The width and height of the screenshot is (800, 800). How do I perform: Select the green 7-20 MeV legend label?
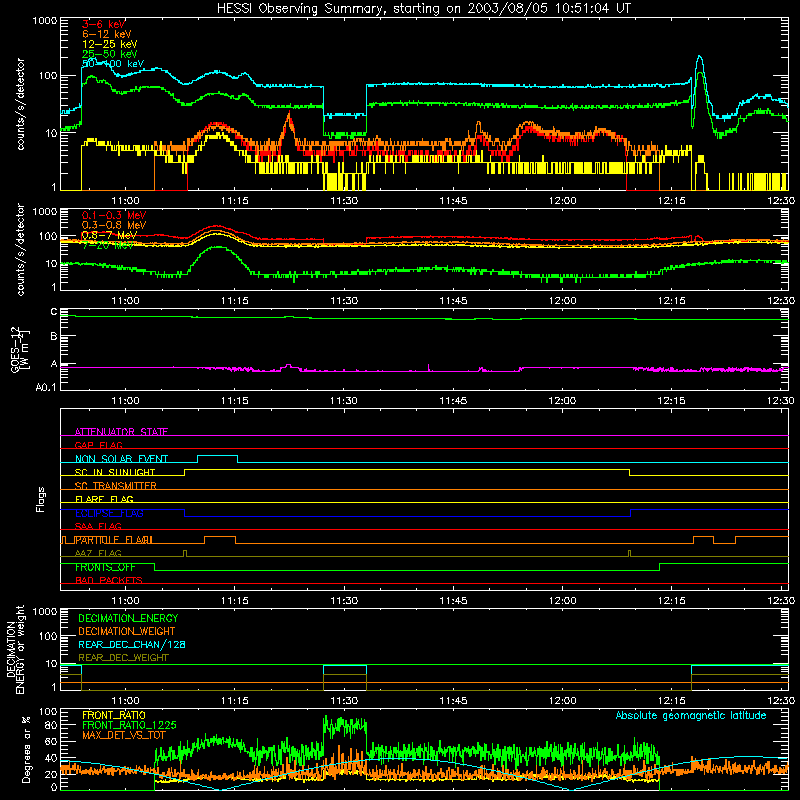click(x=108, y=245)
